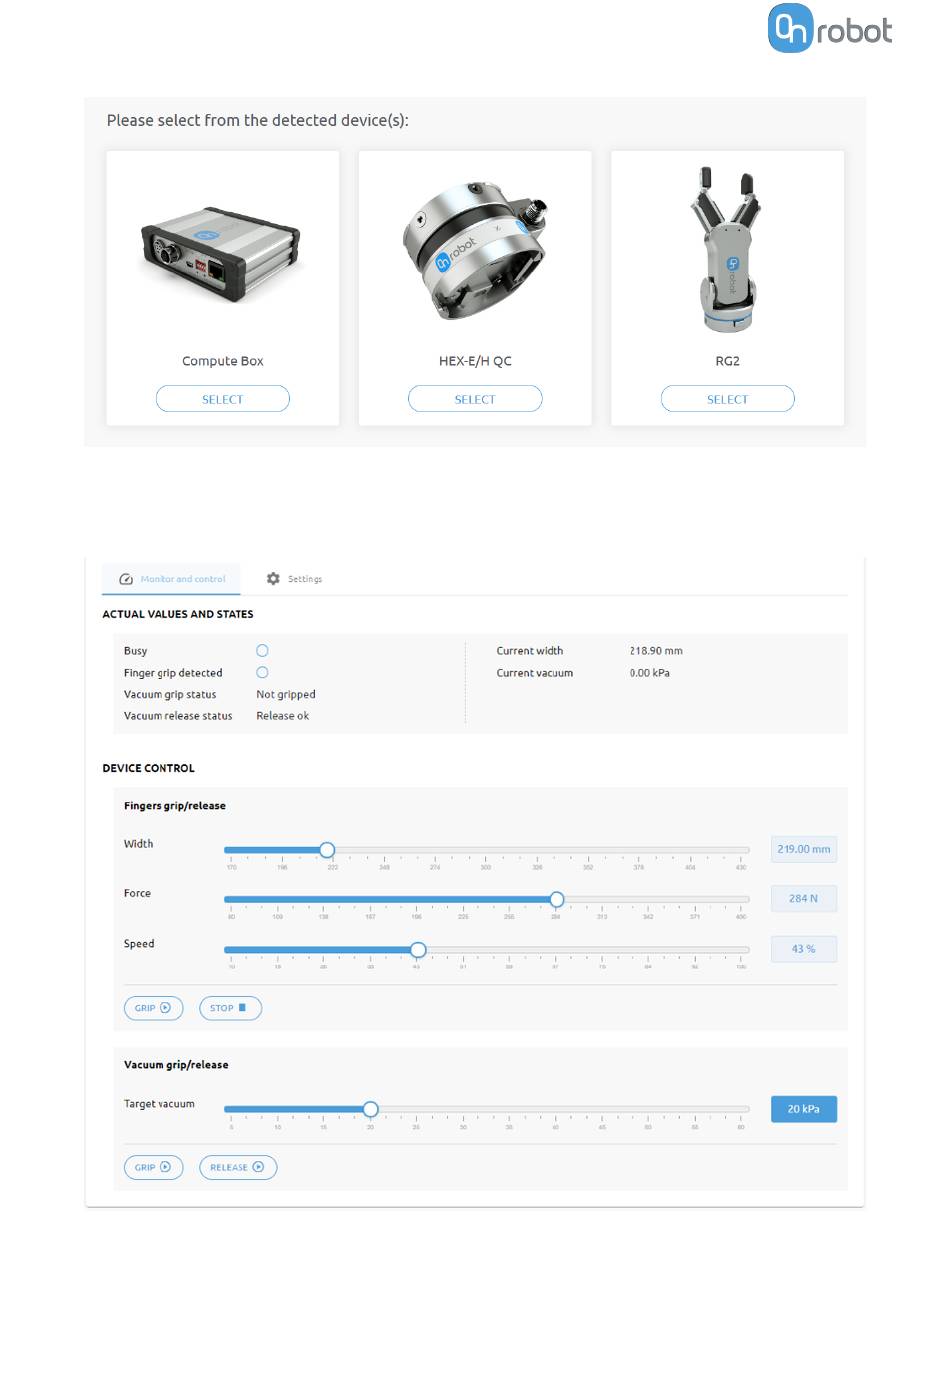The width and height of the screenshot is (950, 1378).
Task: Click the fingers GRIP button
Action: point(153,1008)
